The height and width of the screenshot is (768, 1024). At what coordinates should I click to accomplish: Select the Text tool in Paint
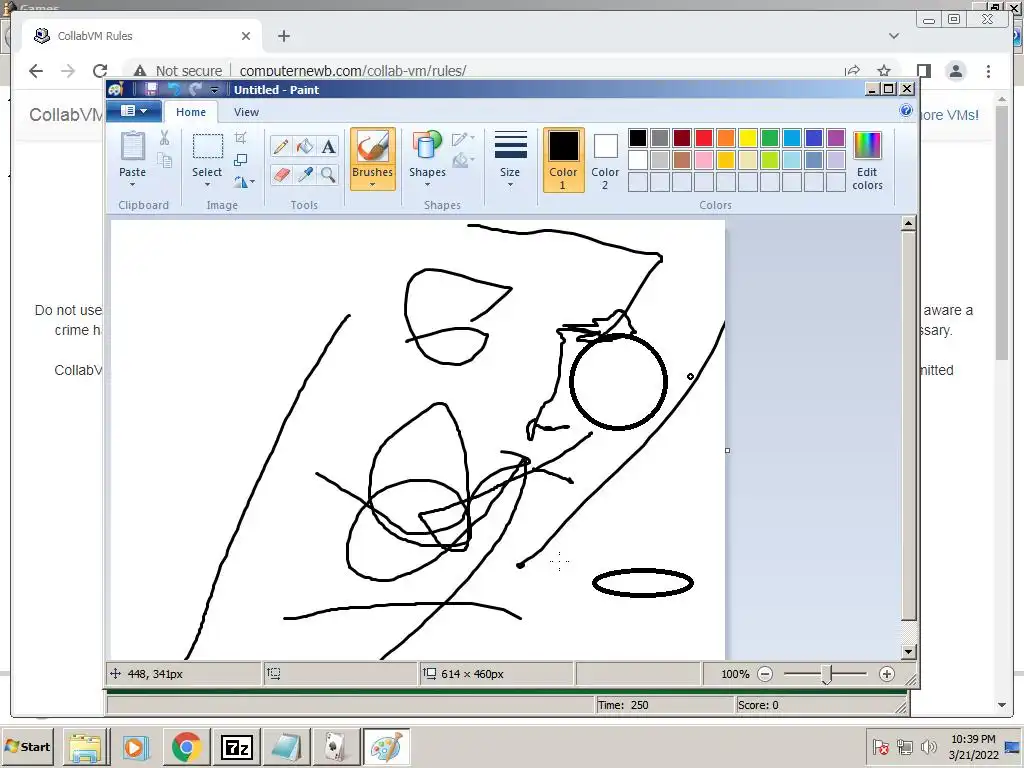tap(328, 146)
